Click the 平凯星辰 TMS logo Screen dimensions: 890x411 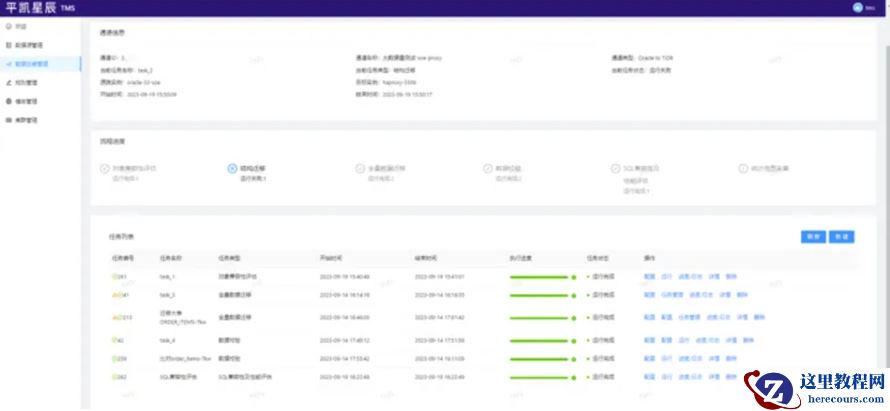[x=40, y=8]
